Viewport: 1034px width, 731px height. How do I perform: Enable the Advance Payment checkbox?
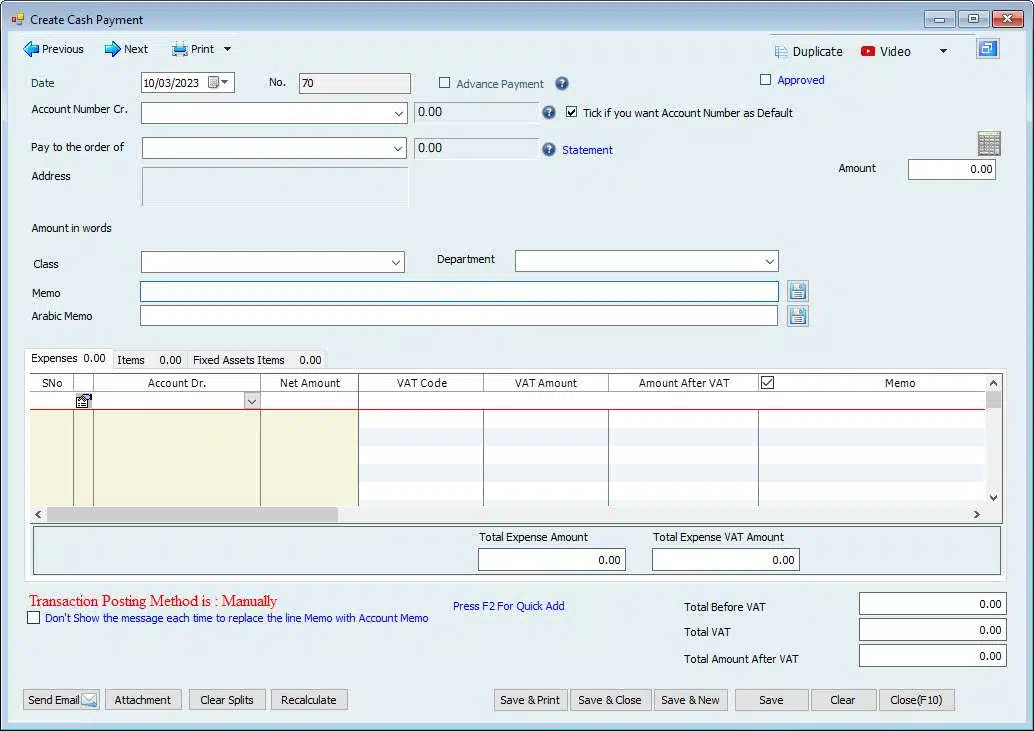pos(445,84)
